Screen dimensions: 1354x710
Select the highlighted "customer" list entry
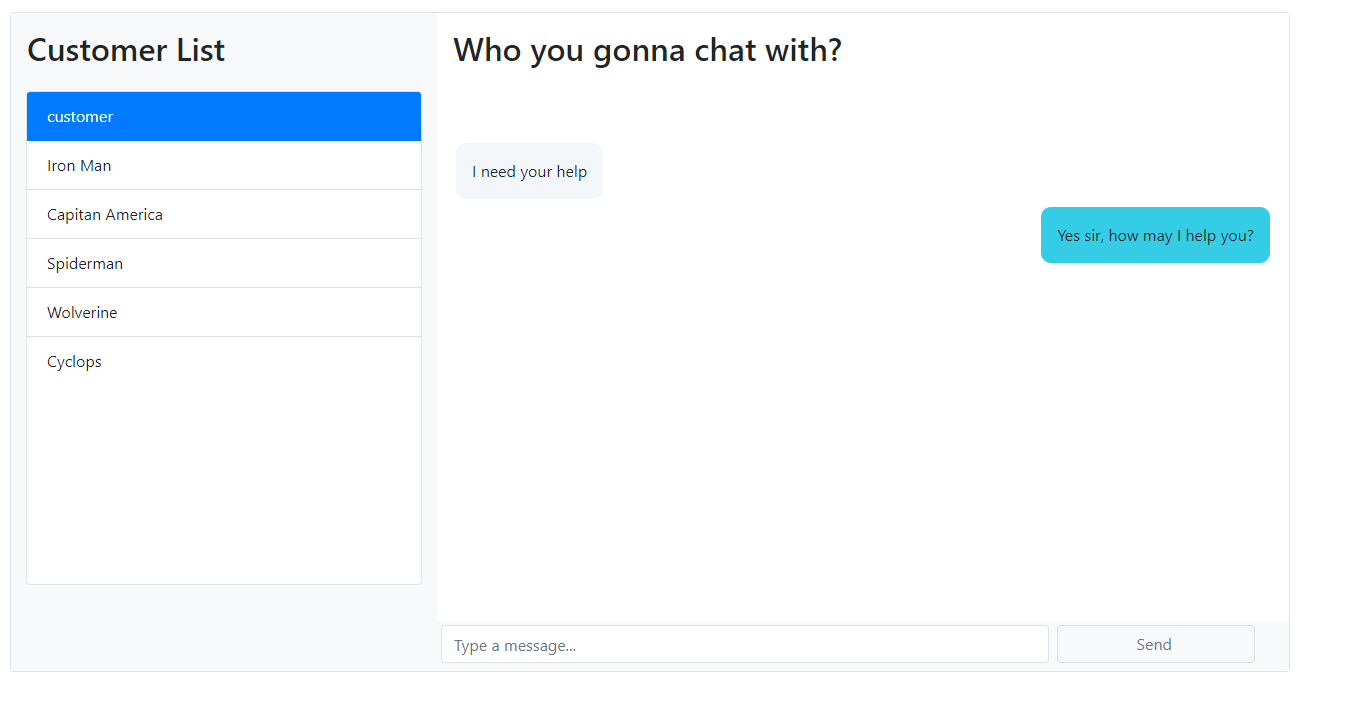coord(224,116)
